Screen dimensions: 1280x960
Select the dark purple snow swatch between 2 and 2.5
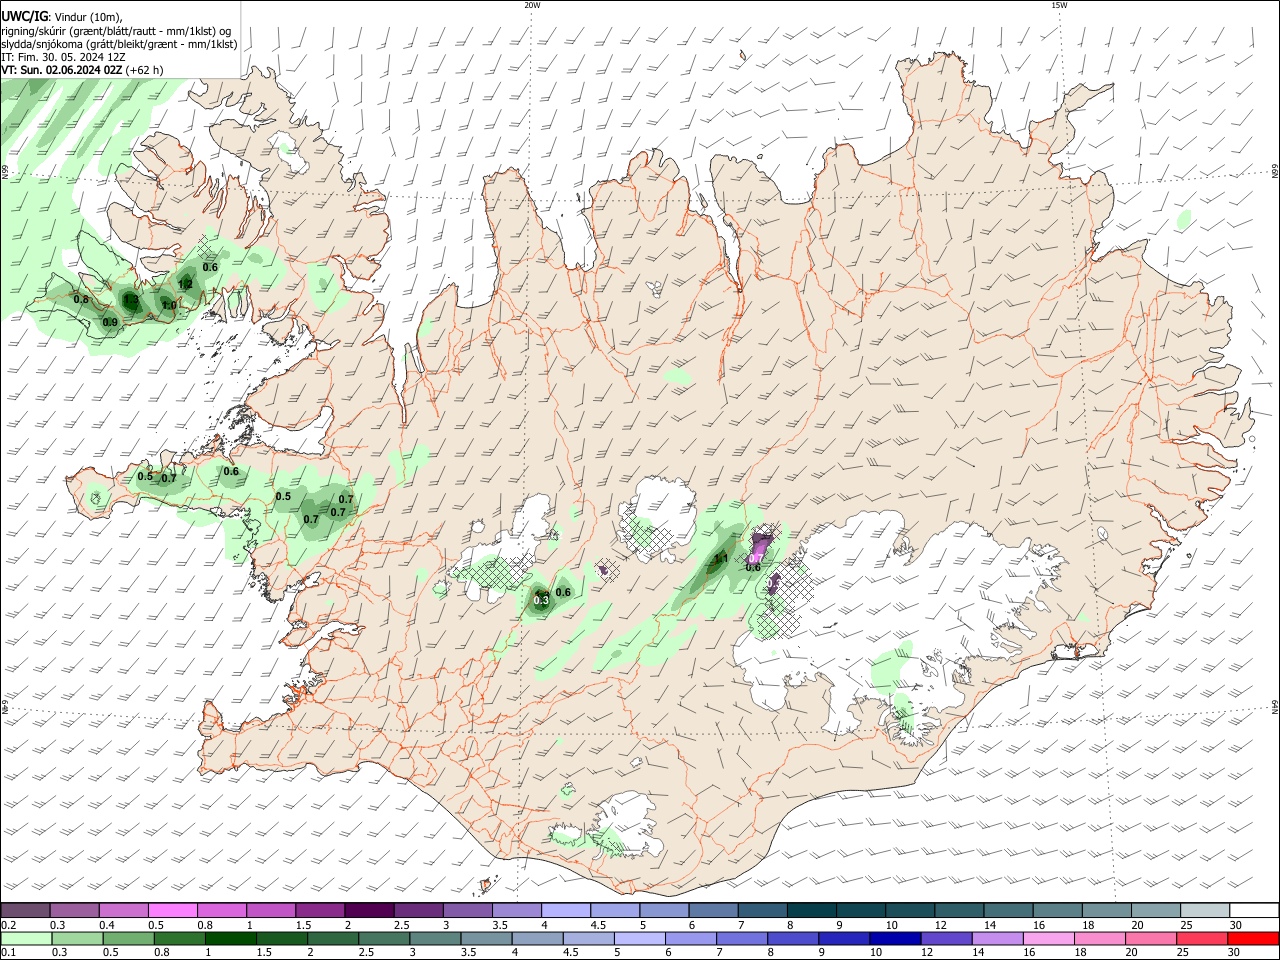click(368, 910)
